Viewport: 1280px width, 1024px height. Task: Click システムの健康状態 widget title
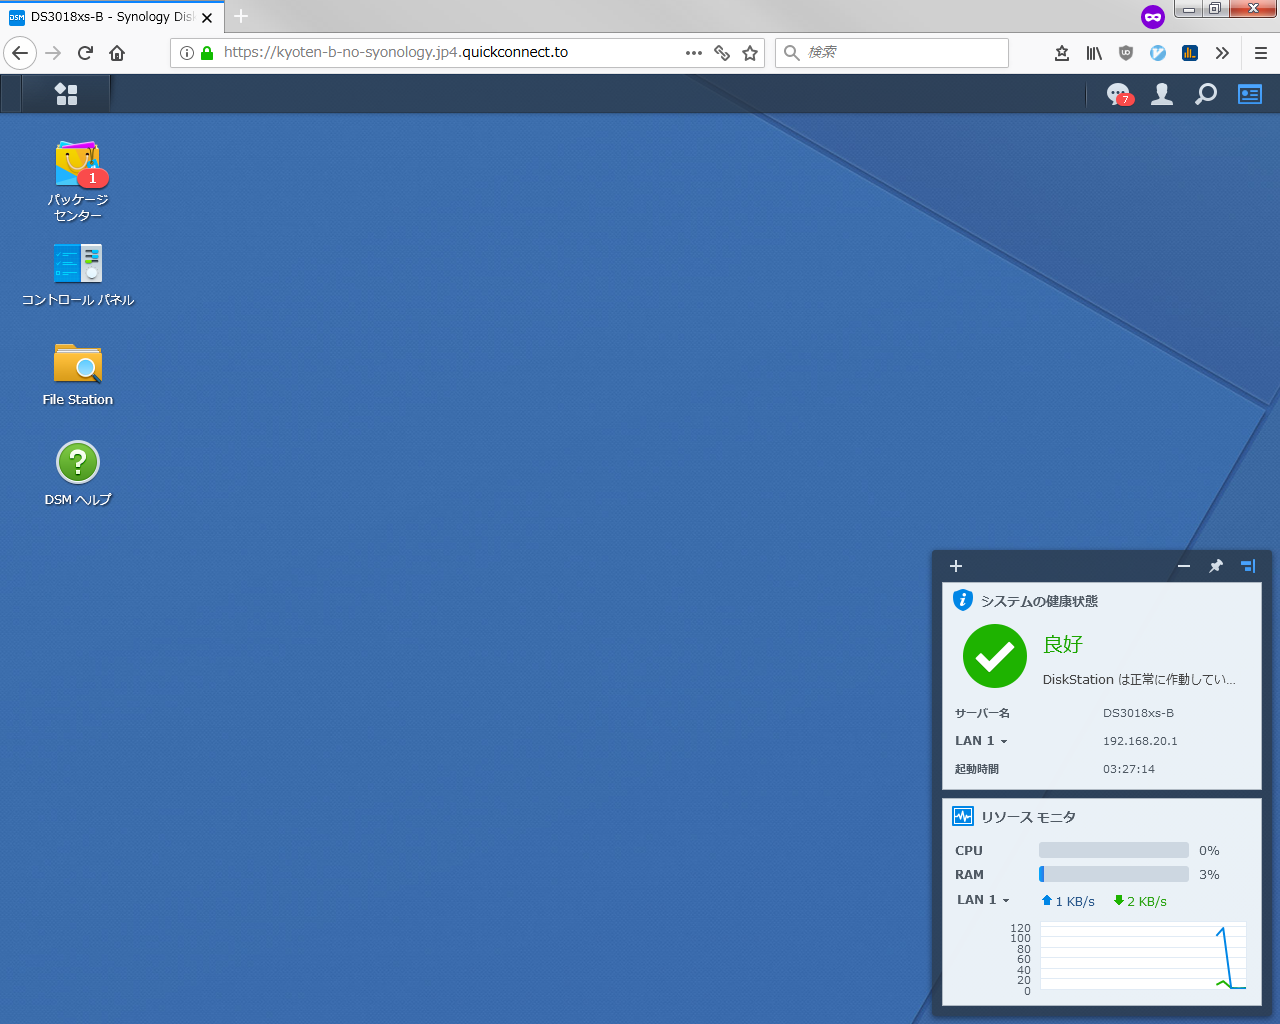pos(1039,601)
